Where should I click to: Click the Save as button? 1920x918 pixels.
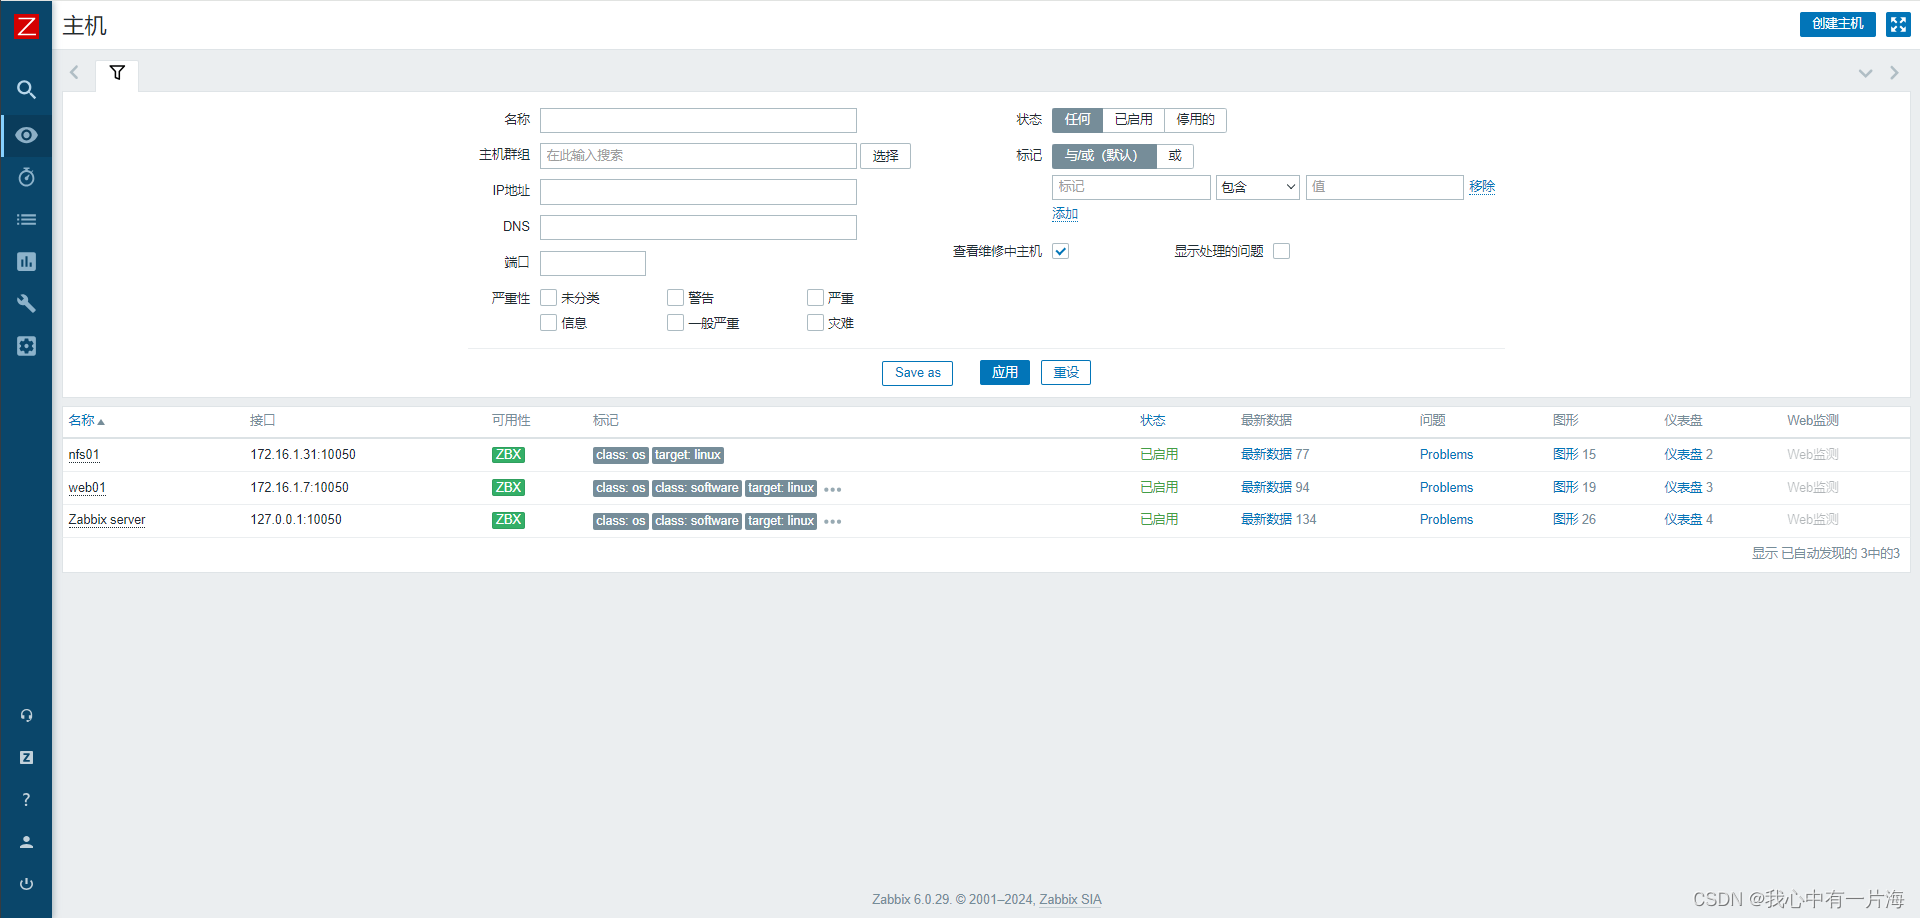[x=917, y=373]
